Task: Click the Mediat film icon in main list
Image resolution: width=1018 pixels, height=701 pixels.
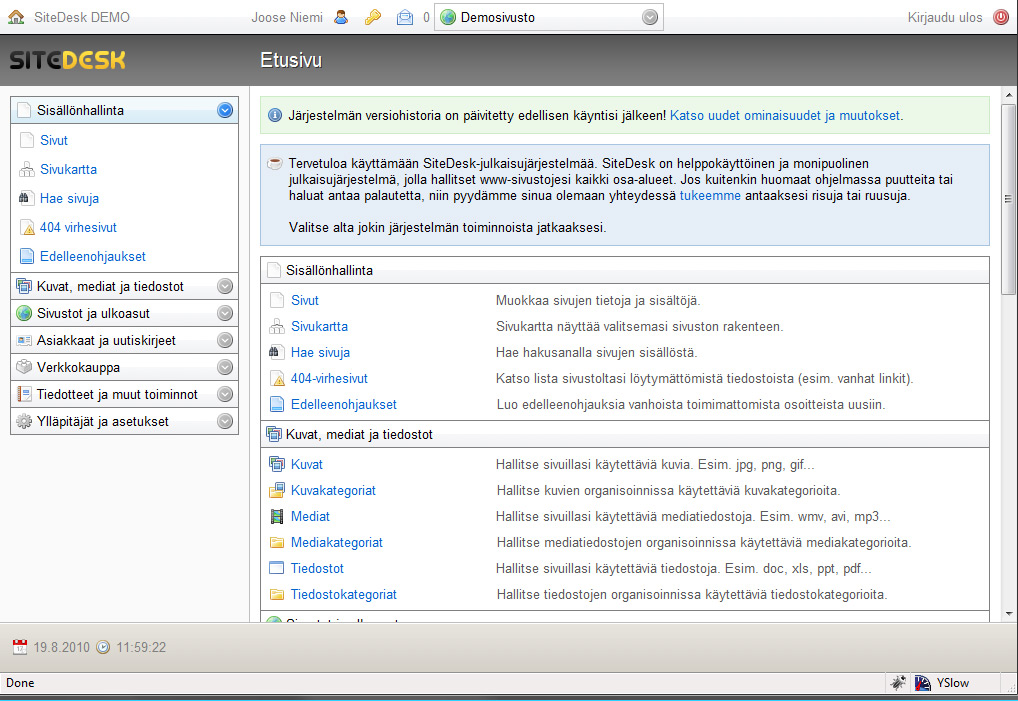Action: click(277, 517)
